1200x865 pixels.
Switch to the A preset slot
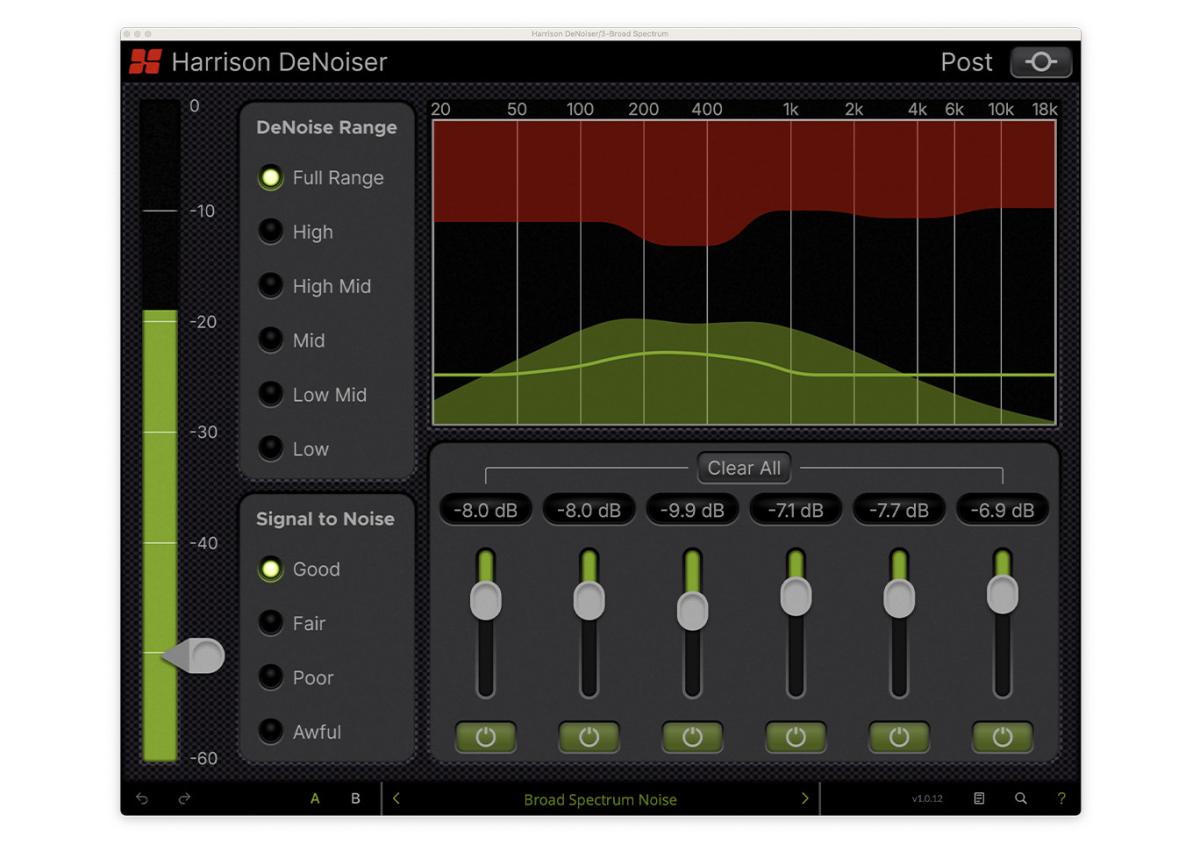(x=315, y=799)
